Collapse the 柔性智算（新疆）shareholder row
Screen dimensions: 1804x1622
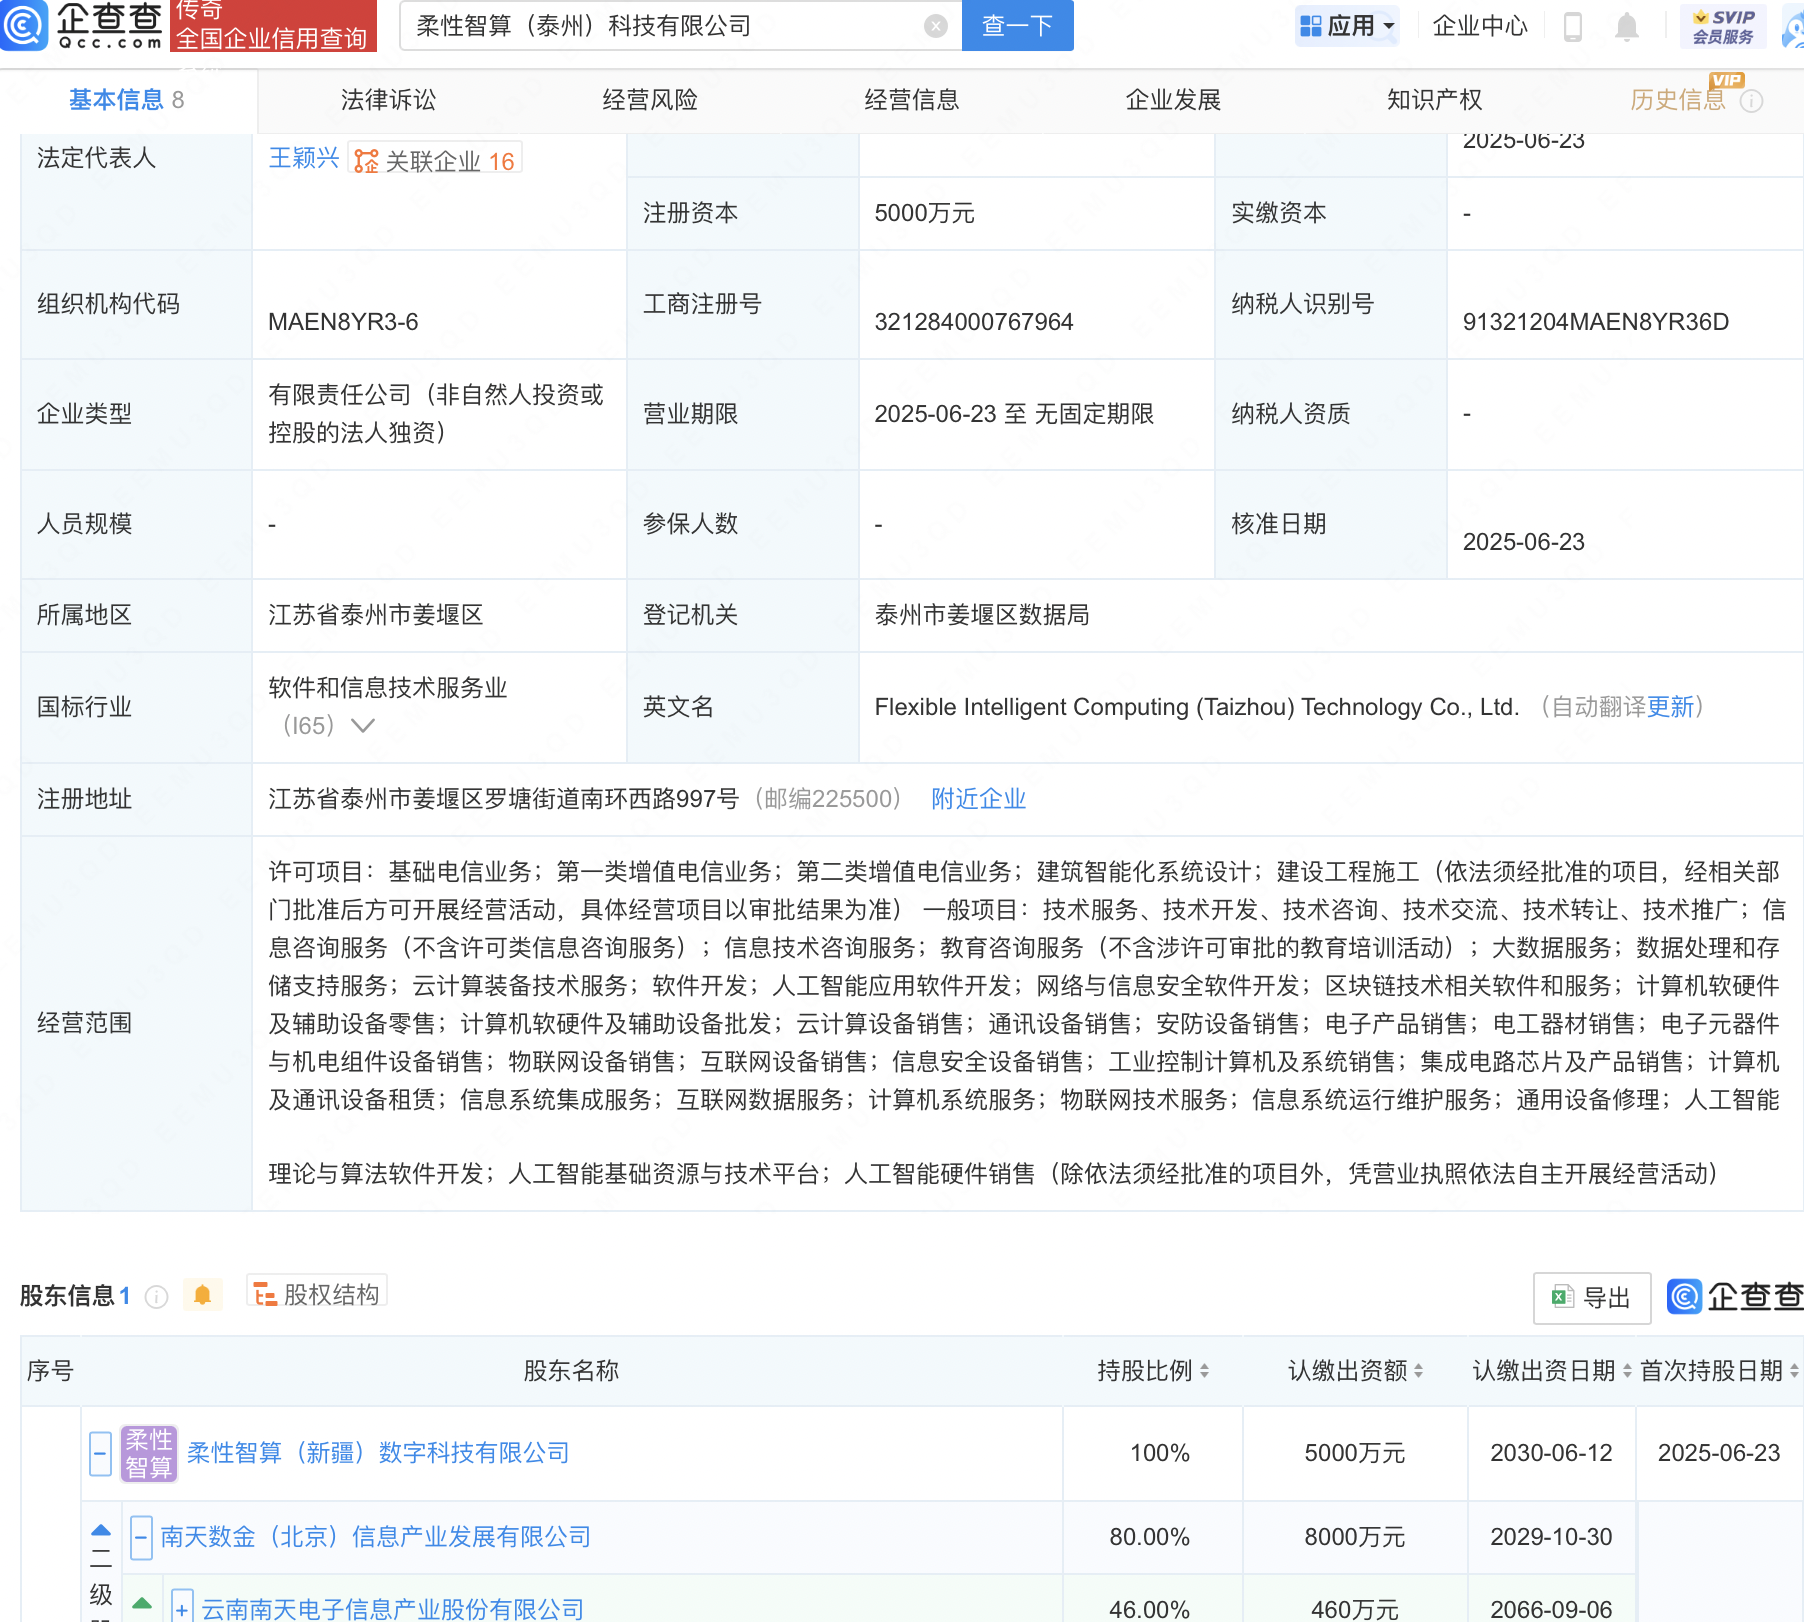click(100, 1453)
